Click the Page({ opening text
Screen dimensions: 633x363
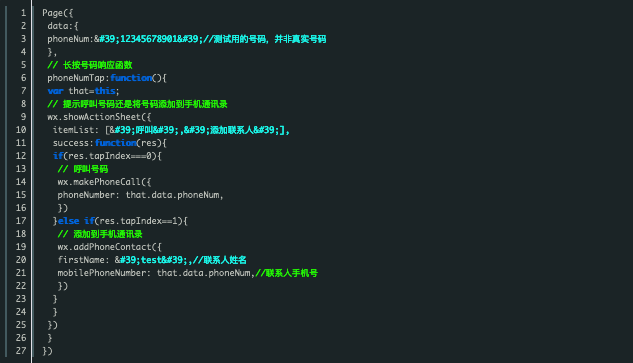click(x=58, y=13)
